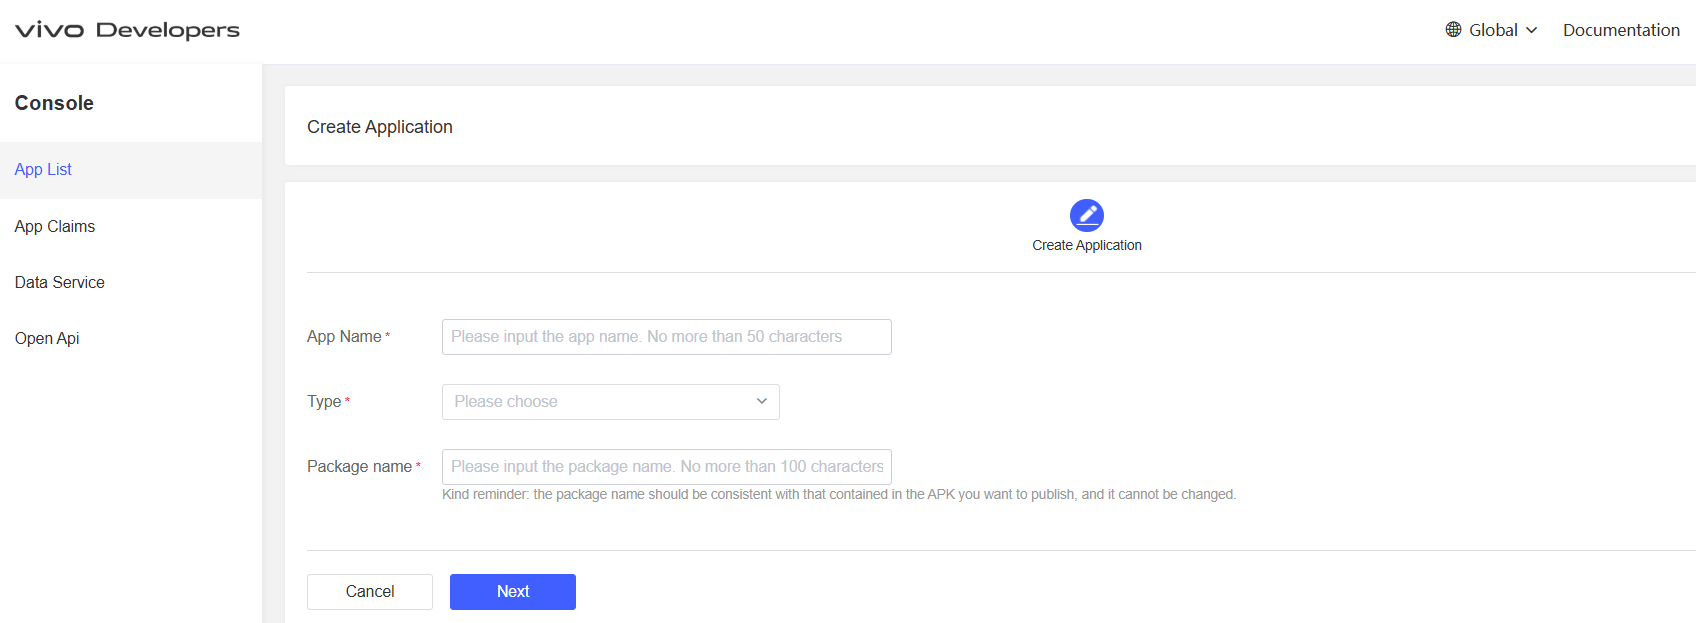Click the Package name field label
Screen dimensions: 1696x623
pos(359,467)
